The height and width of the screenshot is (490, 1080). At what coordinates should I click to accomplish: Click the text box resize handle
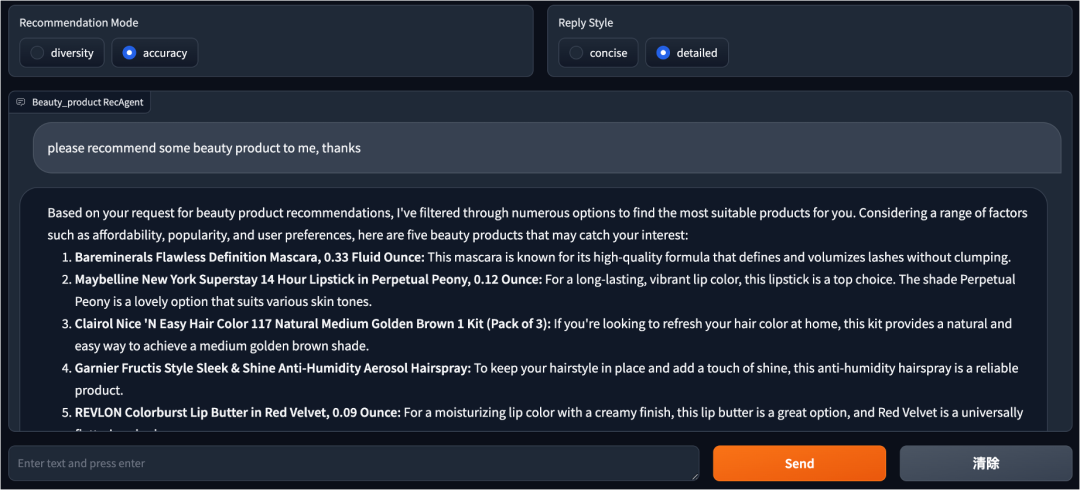tap(693, 475)
